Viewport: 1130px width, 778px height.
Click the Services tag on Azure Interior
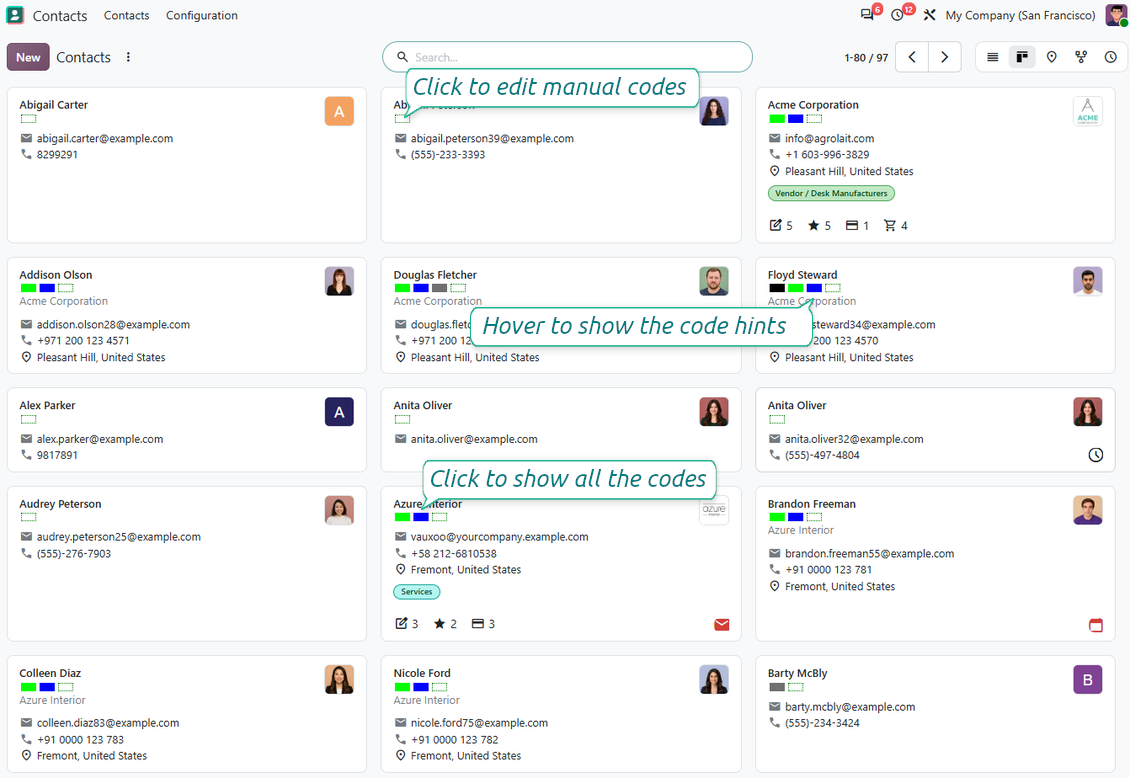(x=417, y=591)
